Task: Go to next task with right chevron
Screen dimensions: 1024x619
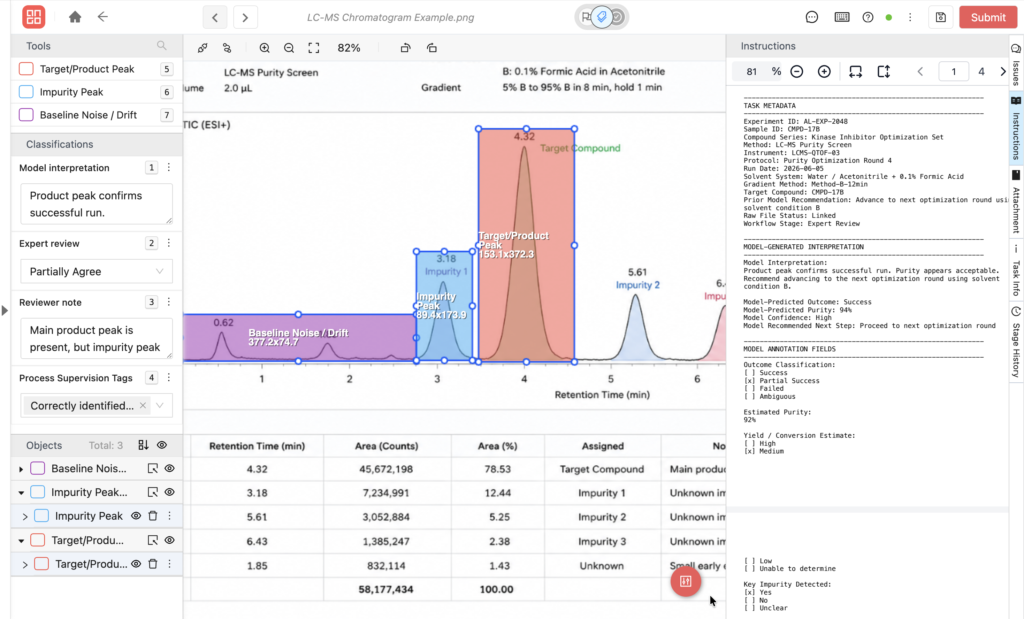Action: click(x=245, y=18)
